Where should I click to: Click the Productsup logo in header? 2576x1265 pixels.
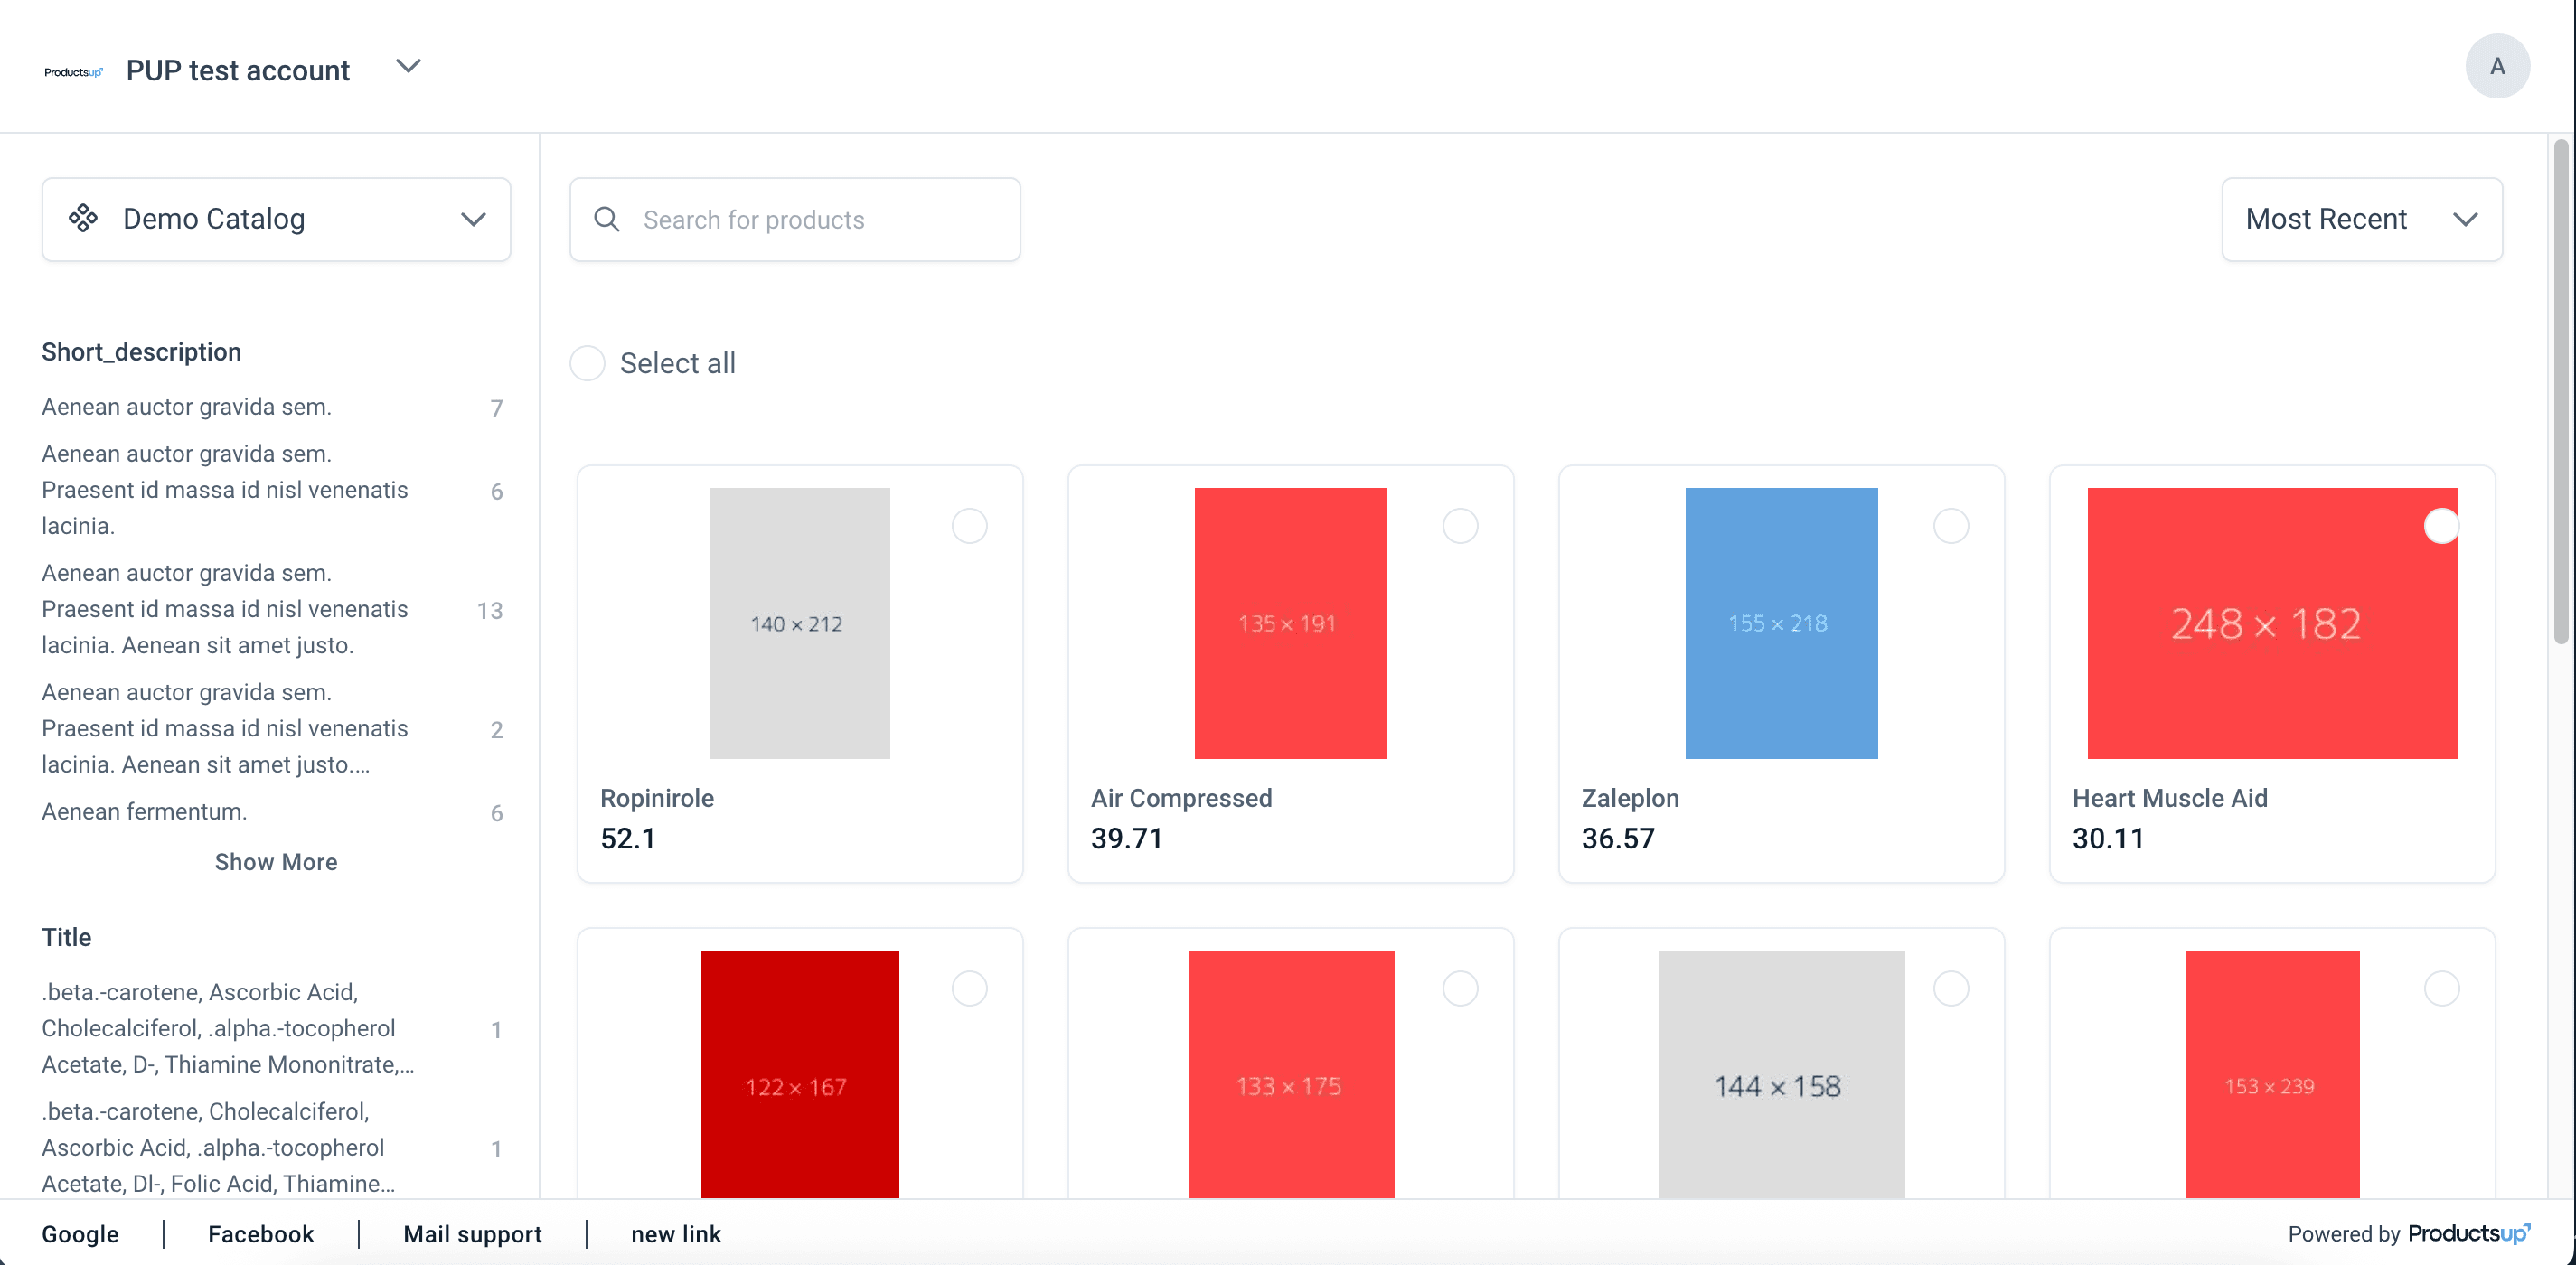click(x=73, y=71)
